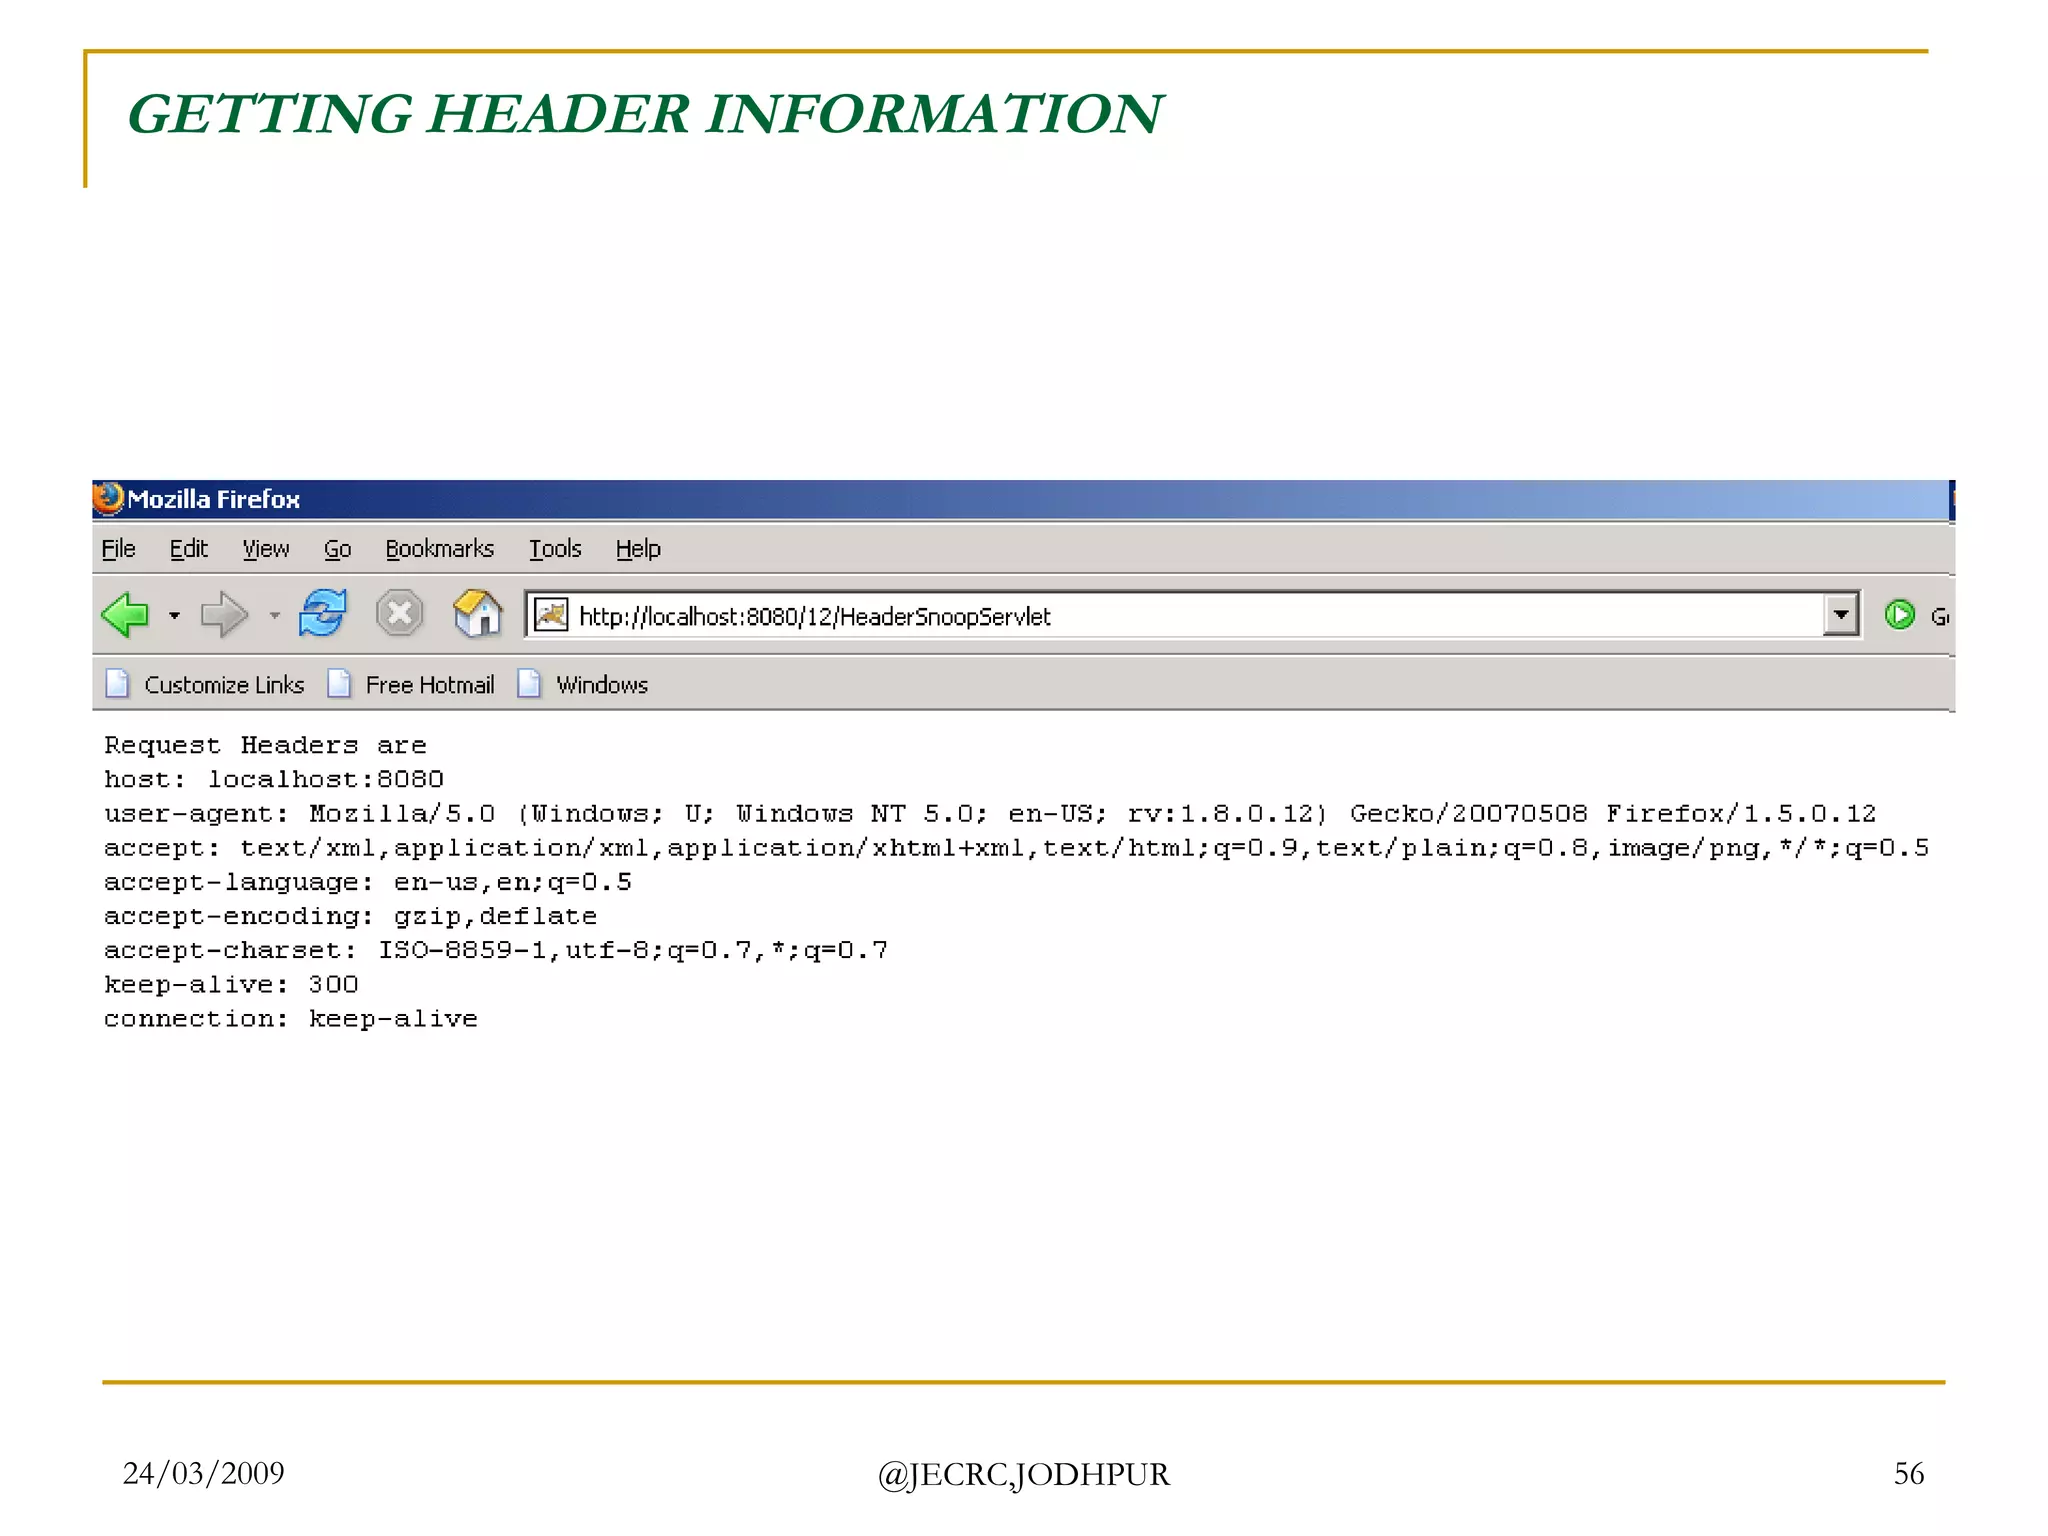Open the Tools menu

click(x=555, y=549)
